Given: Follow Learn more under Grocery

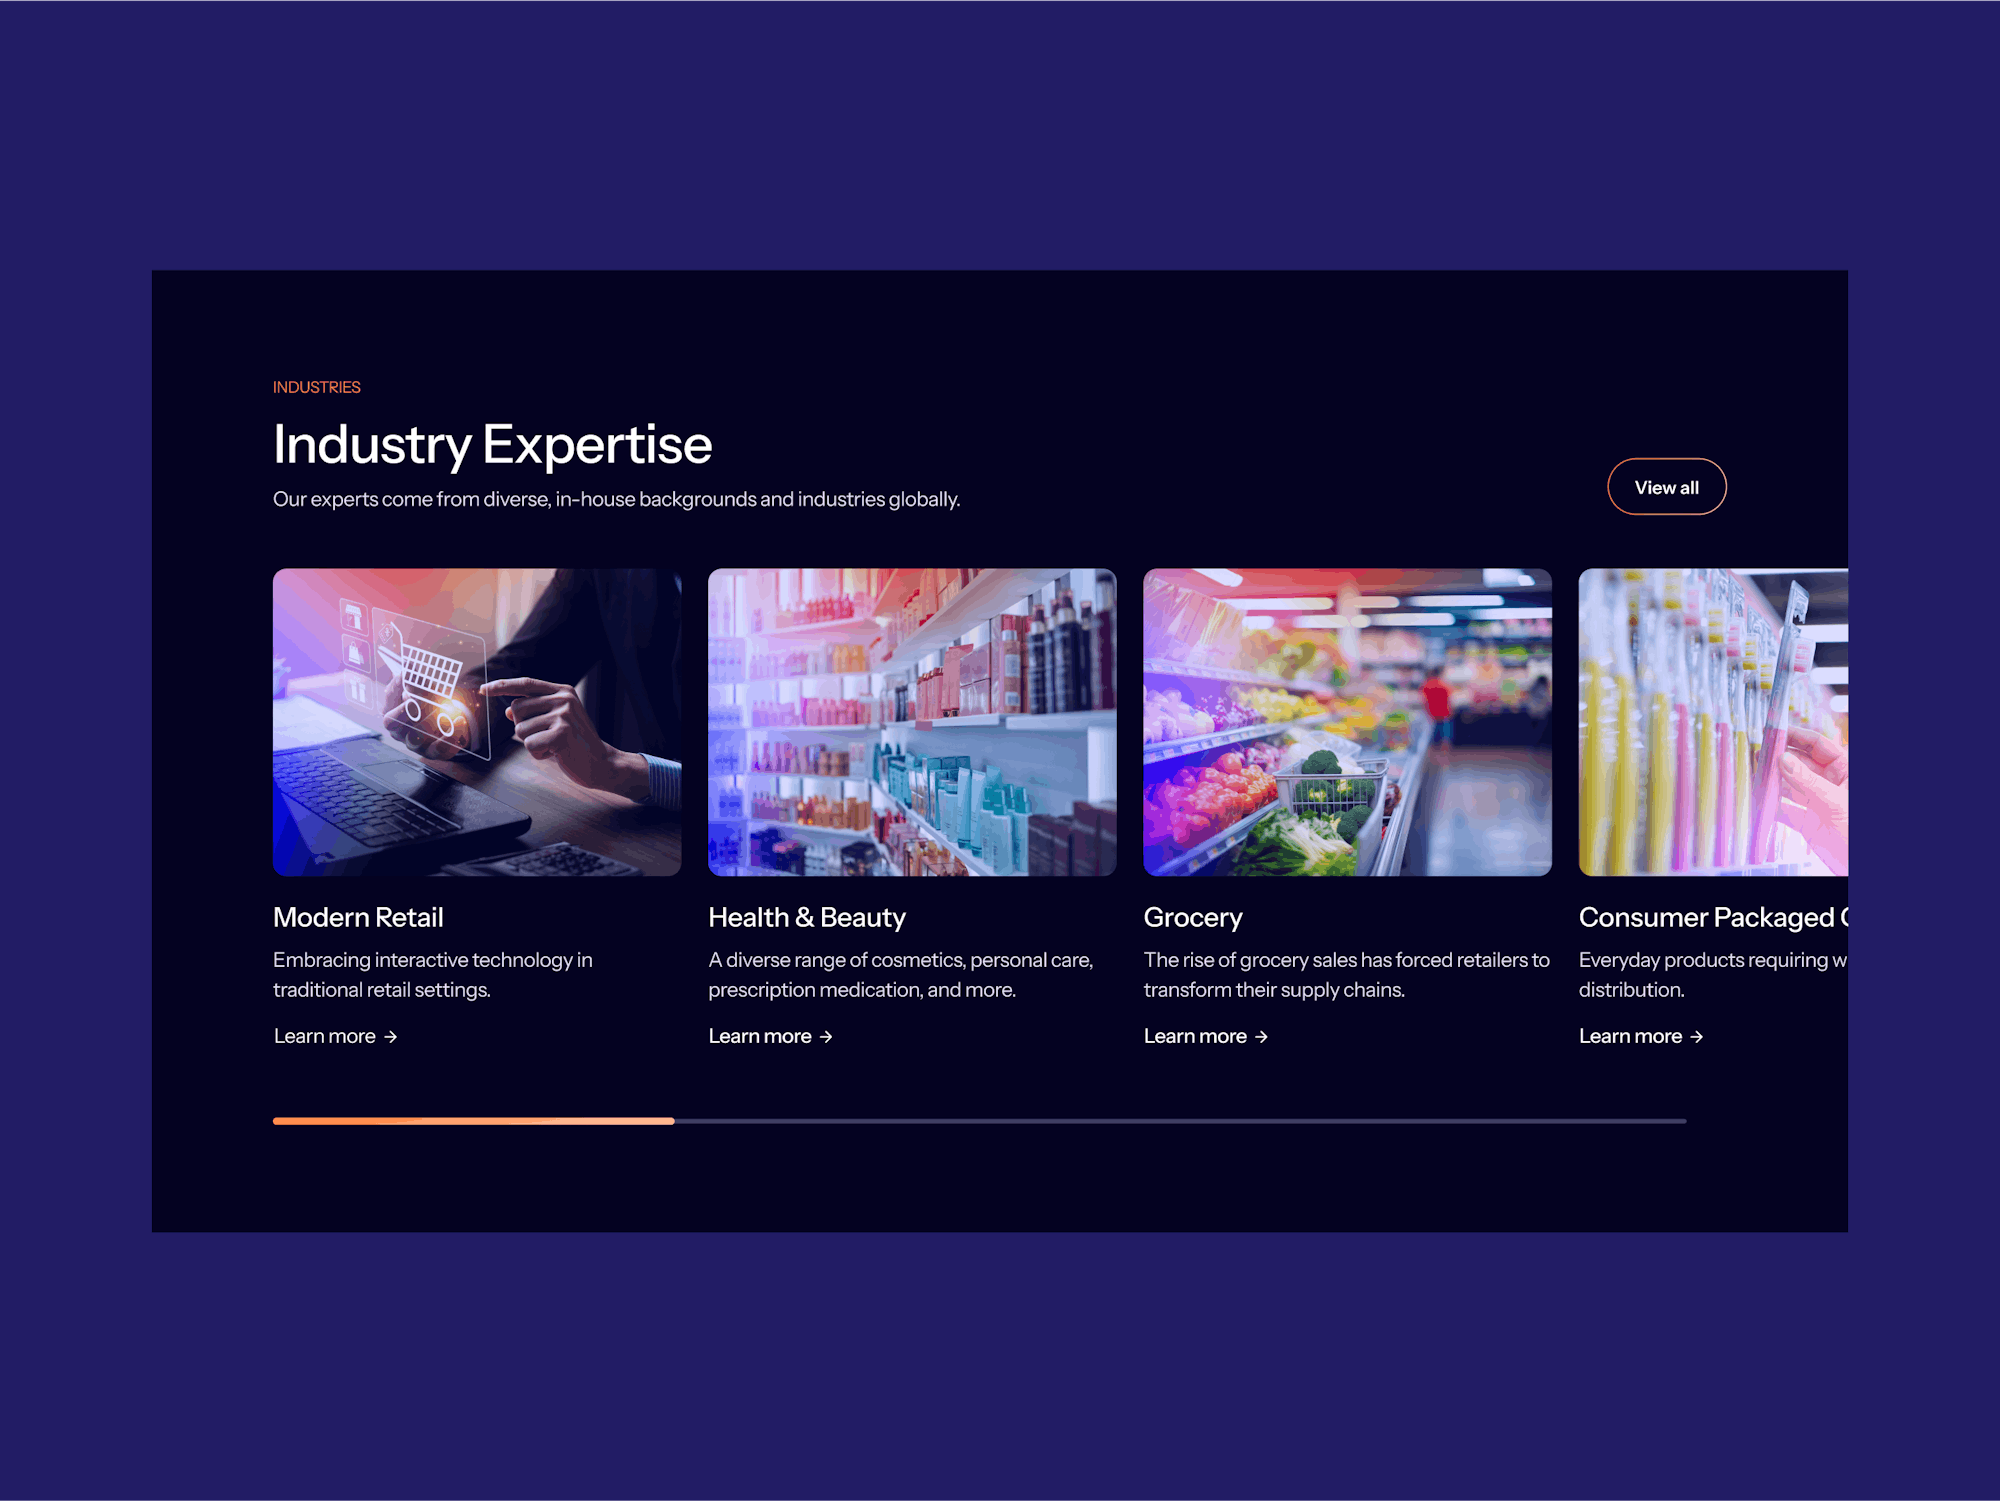Looking at the screenshot, I should pyautogui.click(x=1195, y=1036).
